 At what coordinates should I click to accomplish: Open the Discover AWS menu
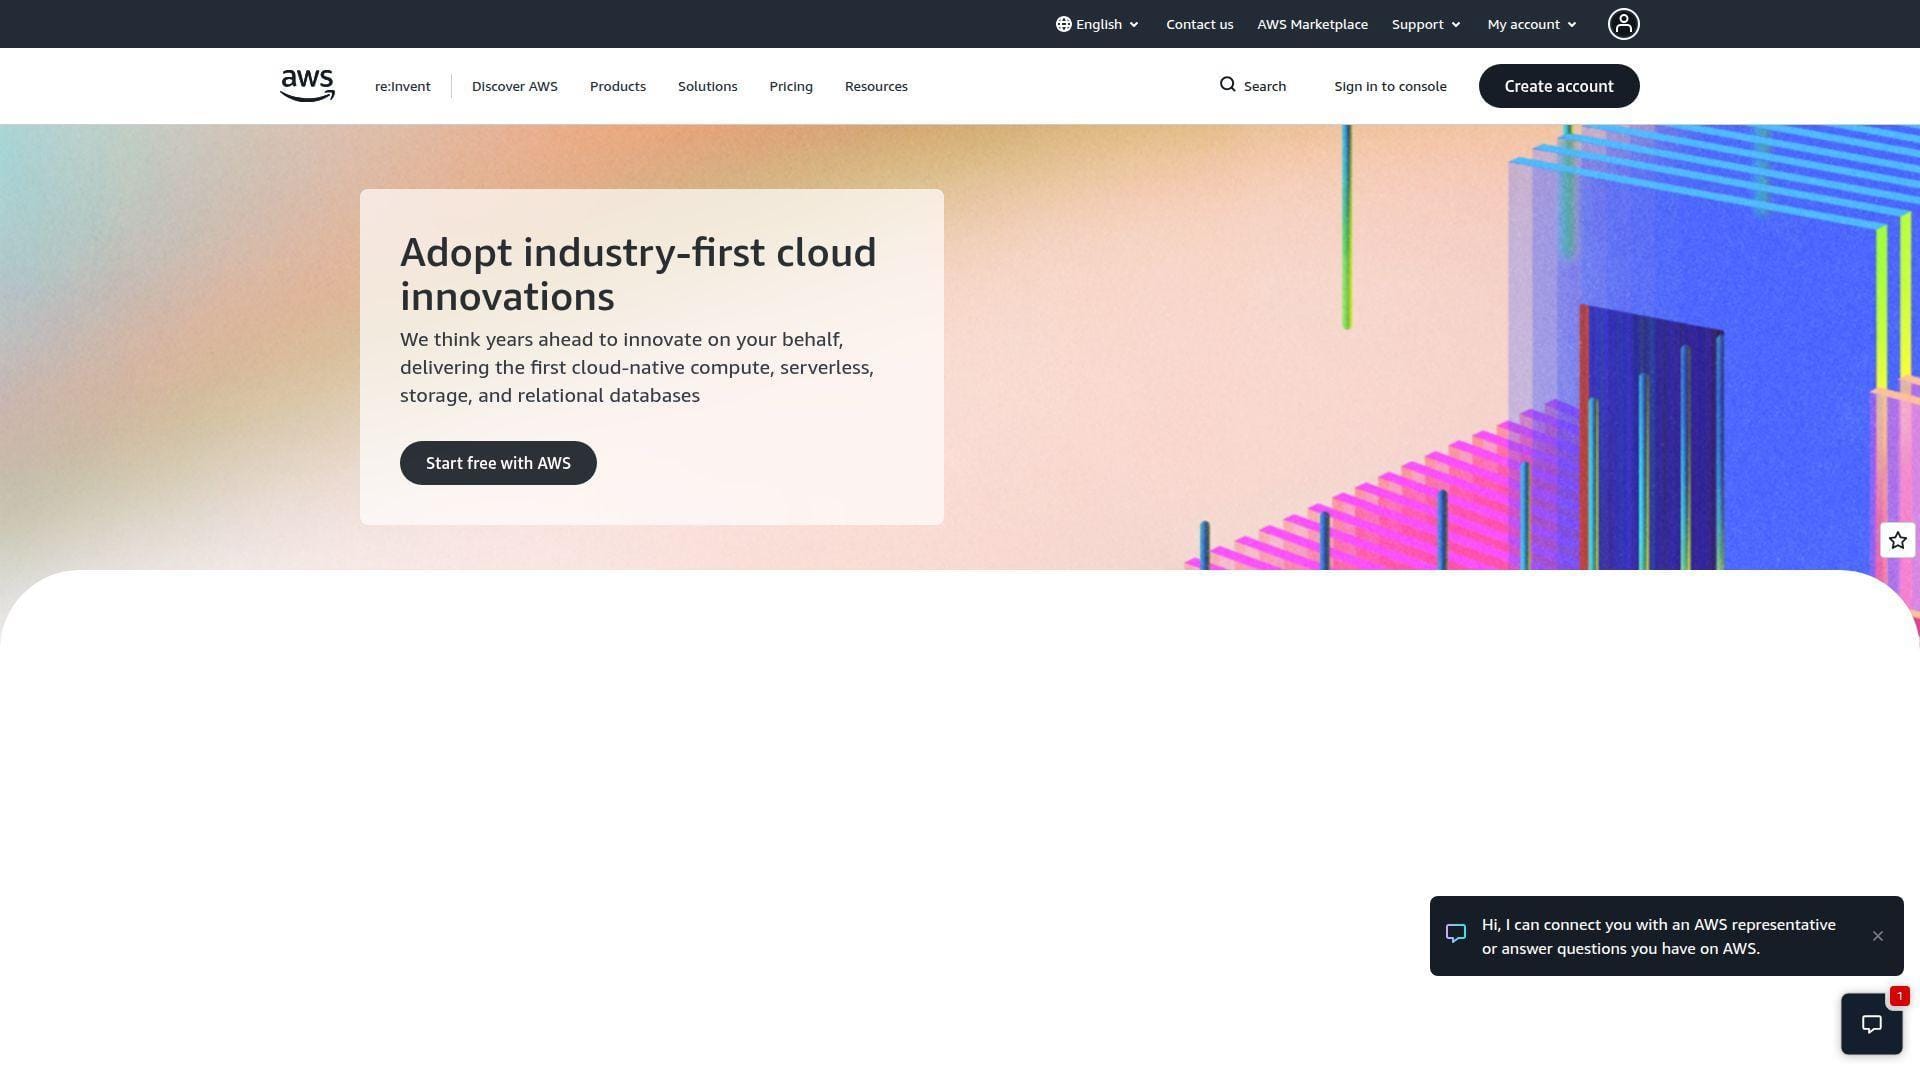pos(514,86)
